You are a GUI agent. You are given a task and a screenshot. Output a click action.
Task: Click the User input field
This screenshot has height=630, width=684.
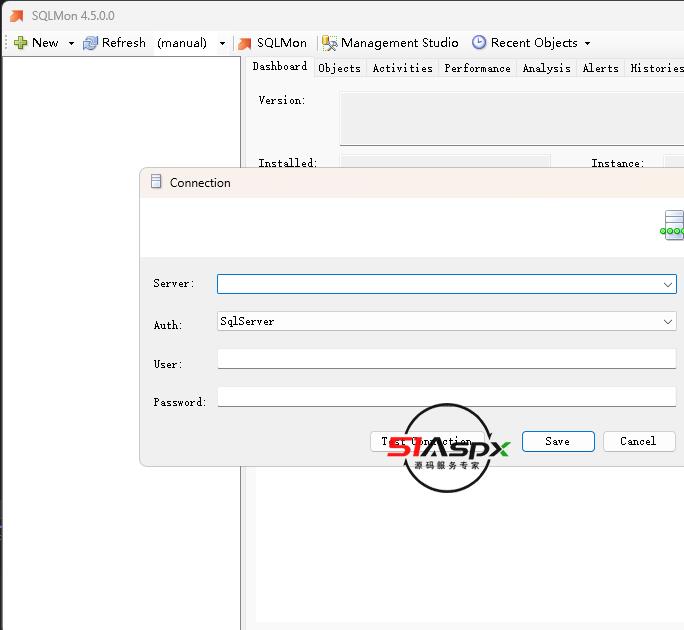(x=446, y=359)
